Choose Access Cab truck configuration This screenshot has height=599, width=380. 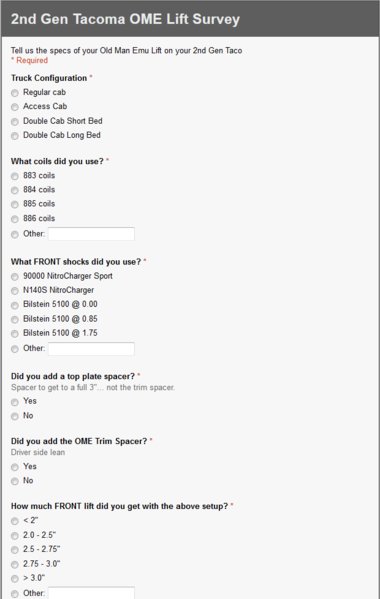pyautogui.click(x=15, y=107)
